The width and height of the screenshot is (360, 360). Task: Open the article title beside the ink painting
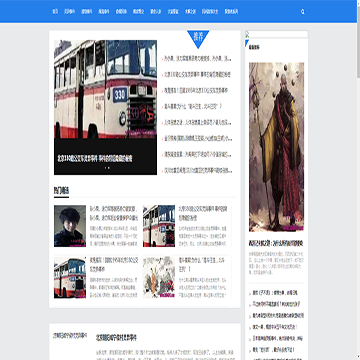(x=201, y=265)
